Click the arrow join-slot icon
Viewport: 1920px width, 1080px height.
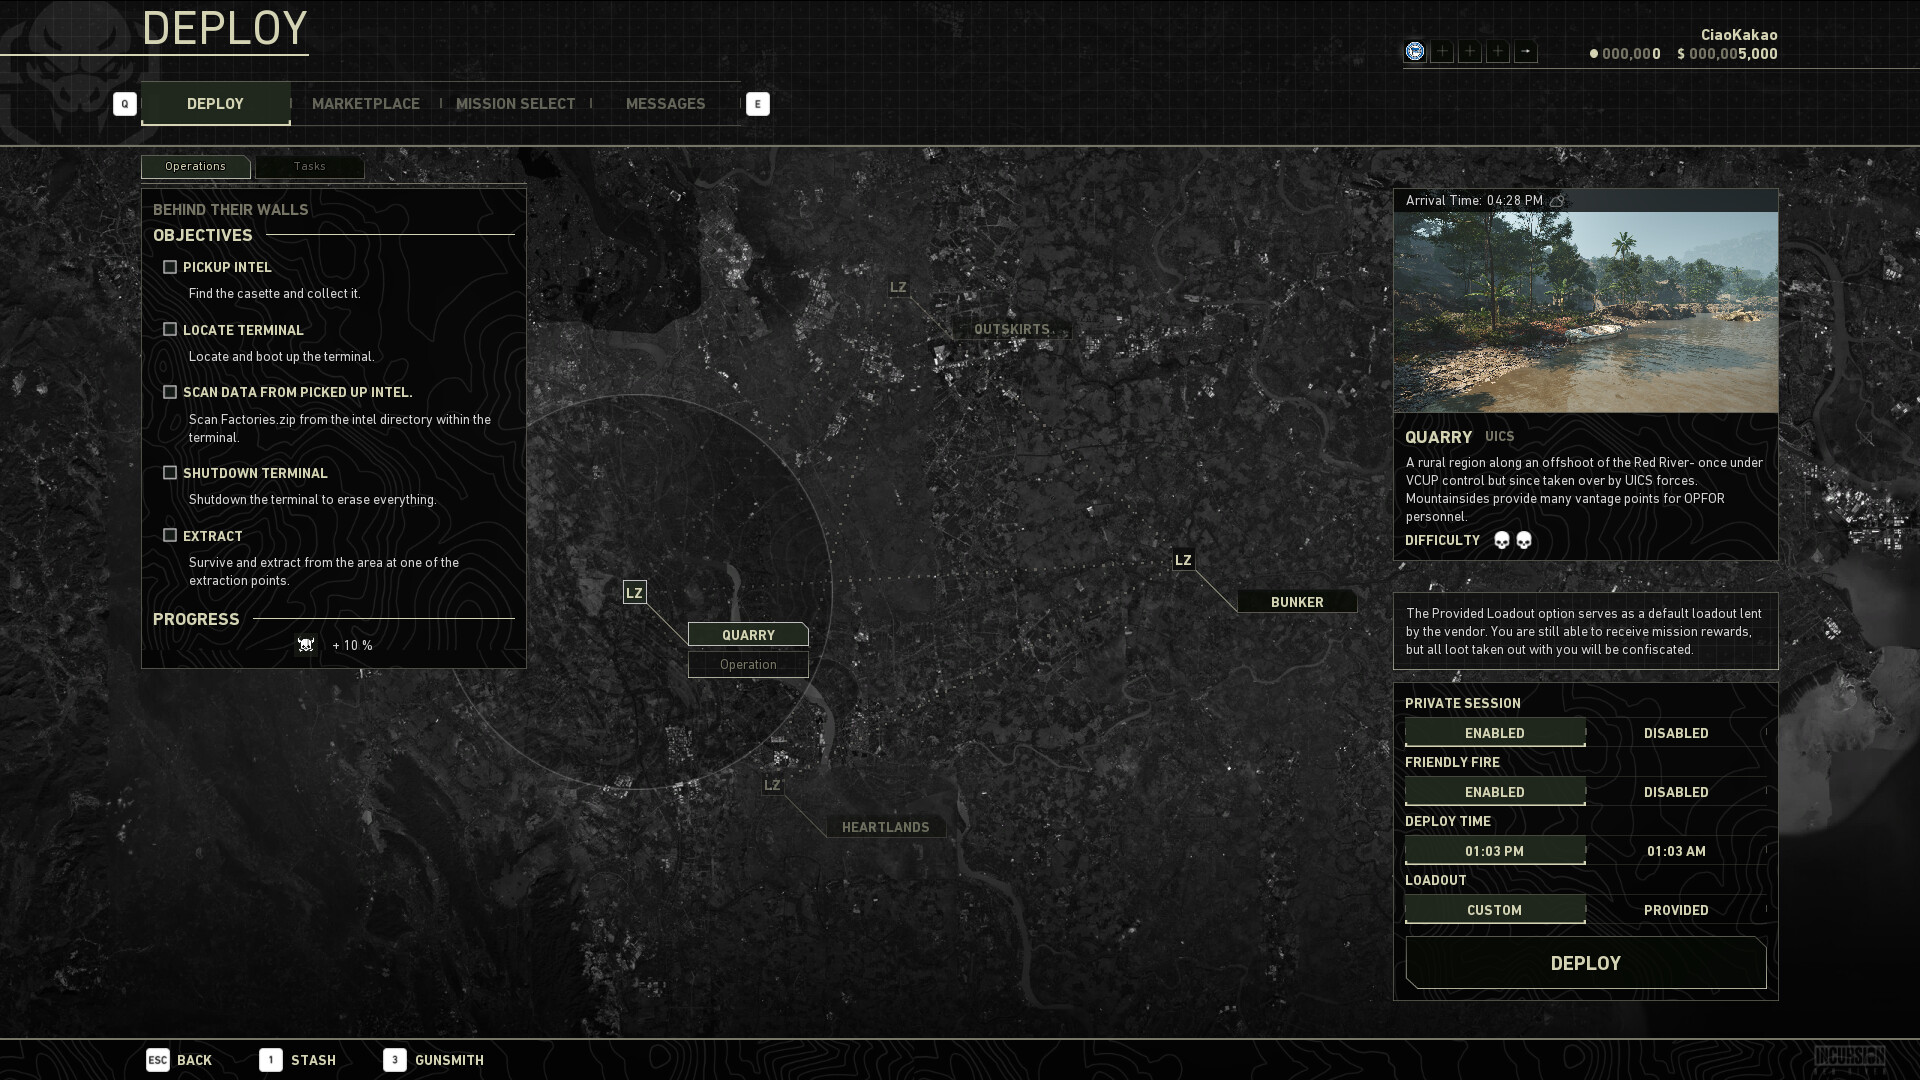click(x=1526, y=51)
